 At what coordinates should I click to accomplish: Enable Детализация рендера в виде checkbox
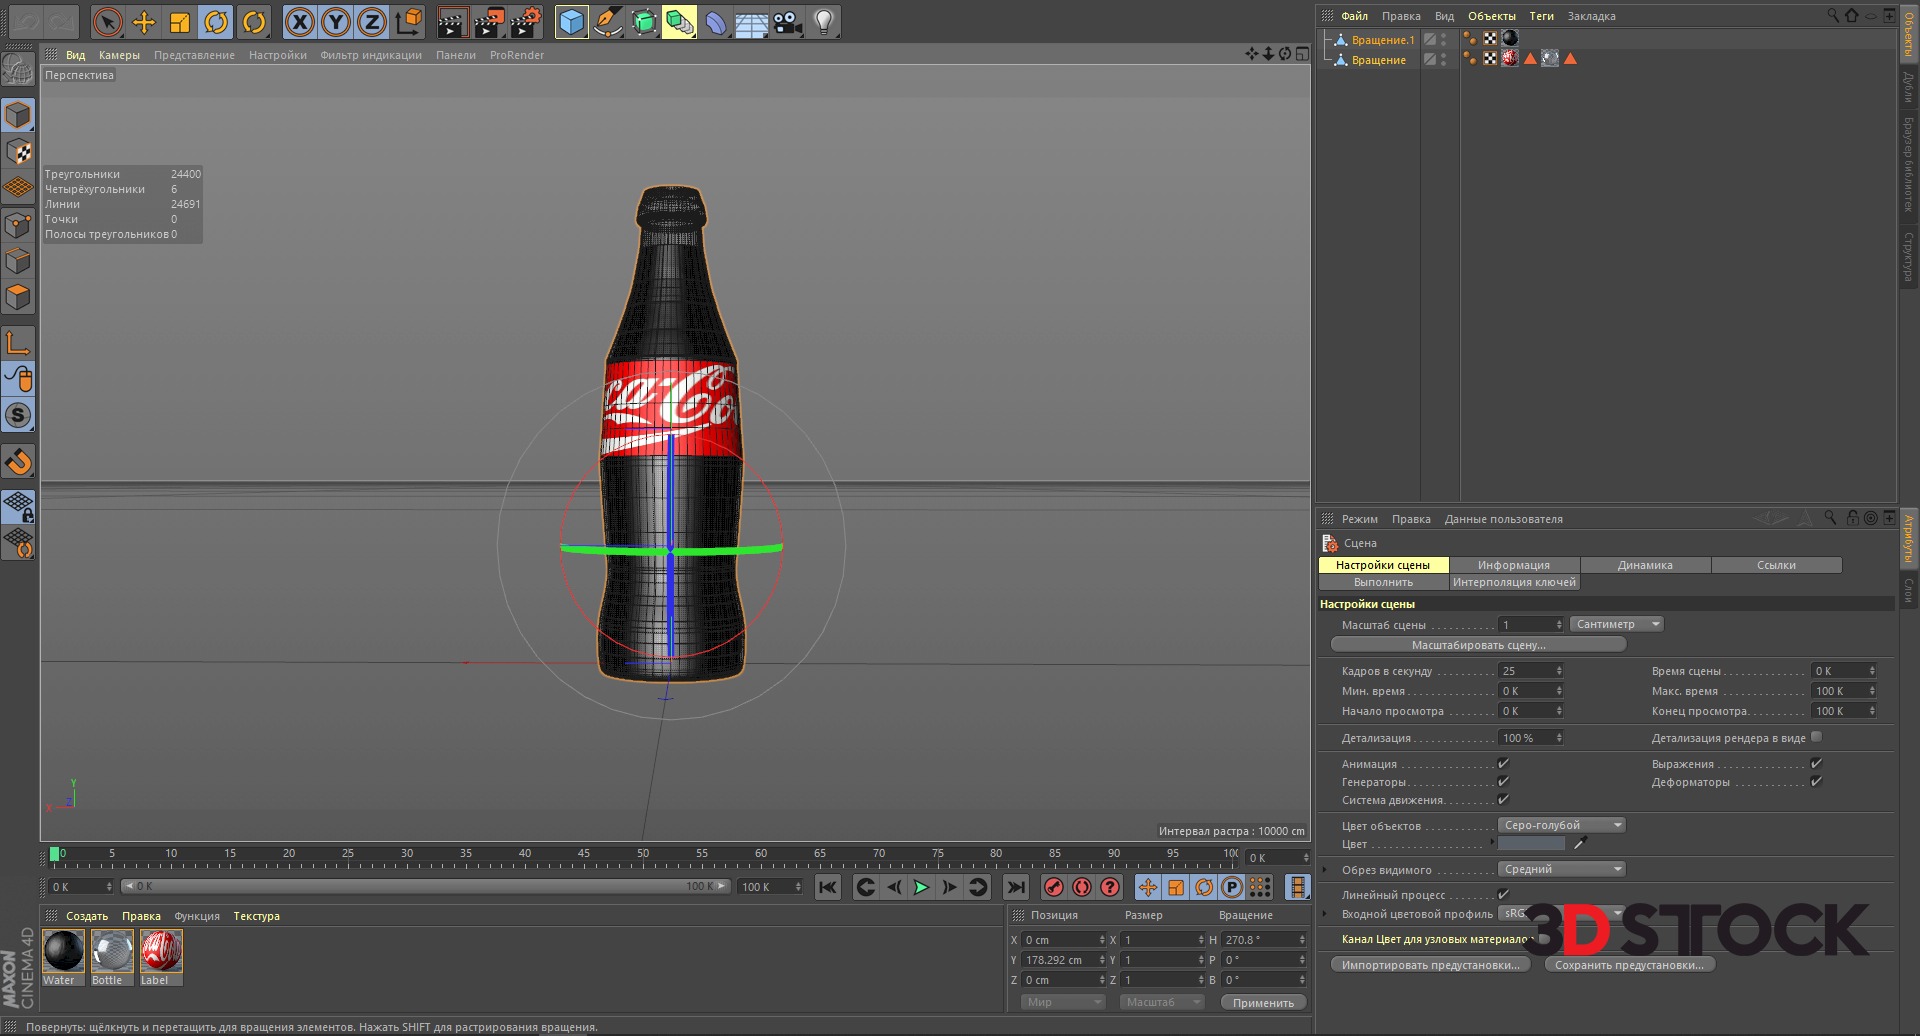point(1816,737)
